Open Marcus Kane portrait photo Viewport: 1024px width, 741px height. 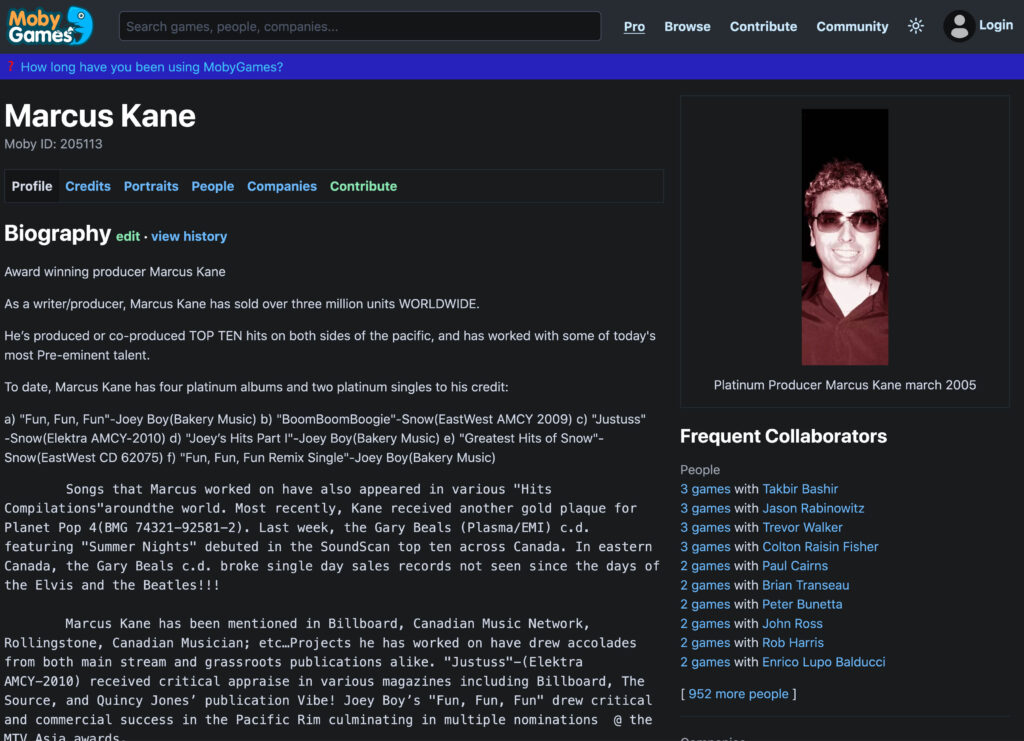(x=844, y=237)
